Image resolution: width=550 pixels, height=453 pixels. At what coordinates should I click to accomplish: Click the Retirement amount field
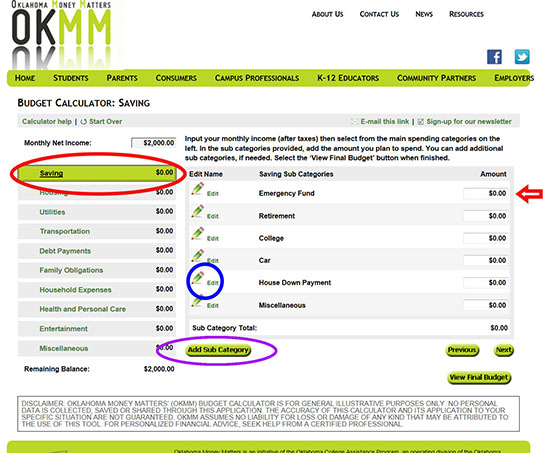(x=485, y=216)
